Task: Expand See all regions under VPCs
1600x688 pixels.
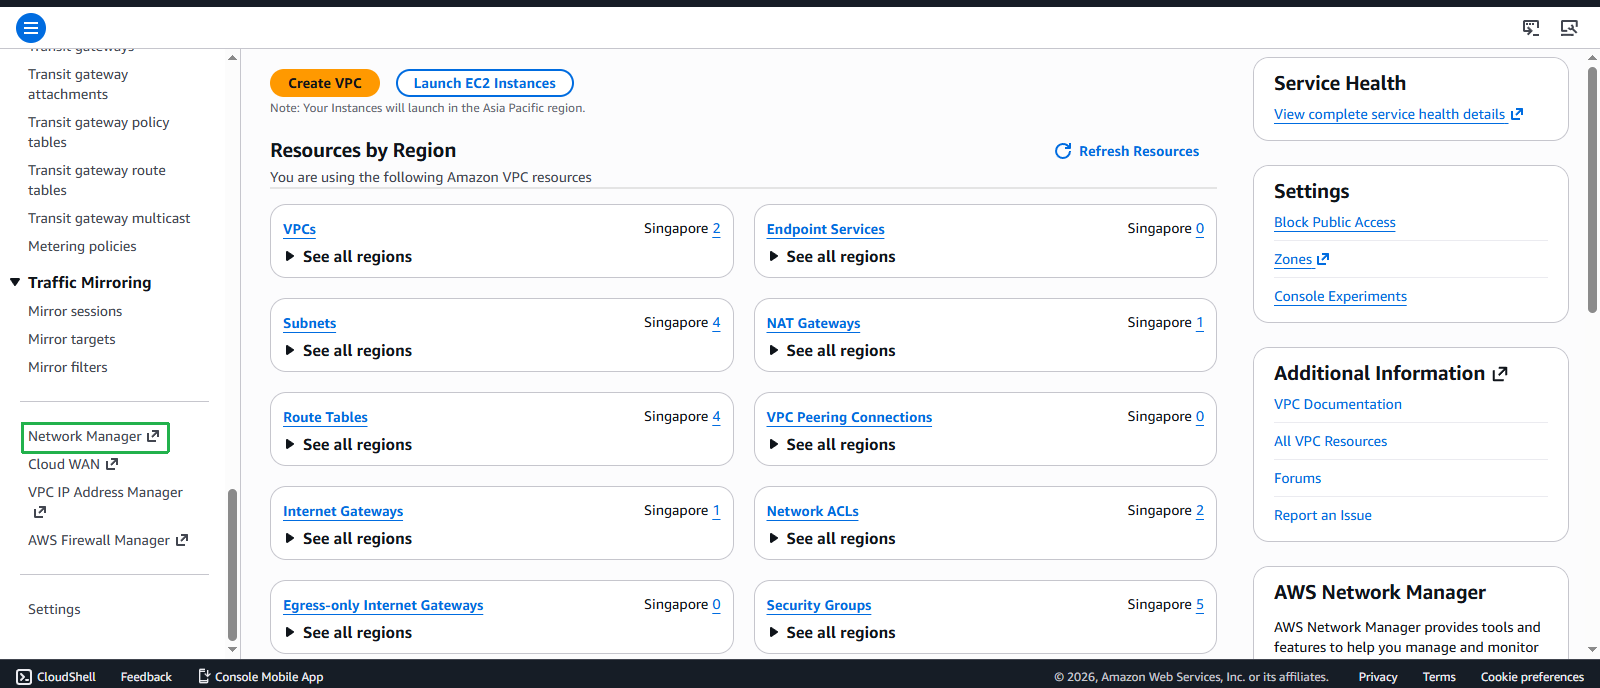Action: (x=348, y=257)
